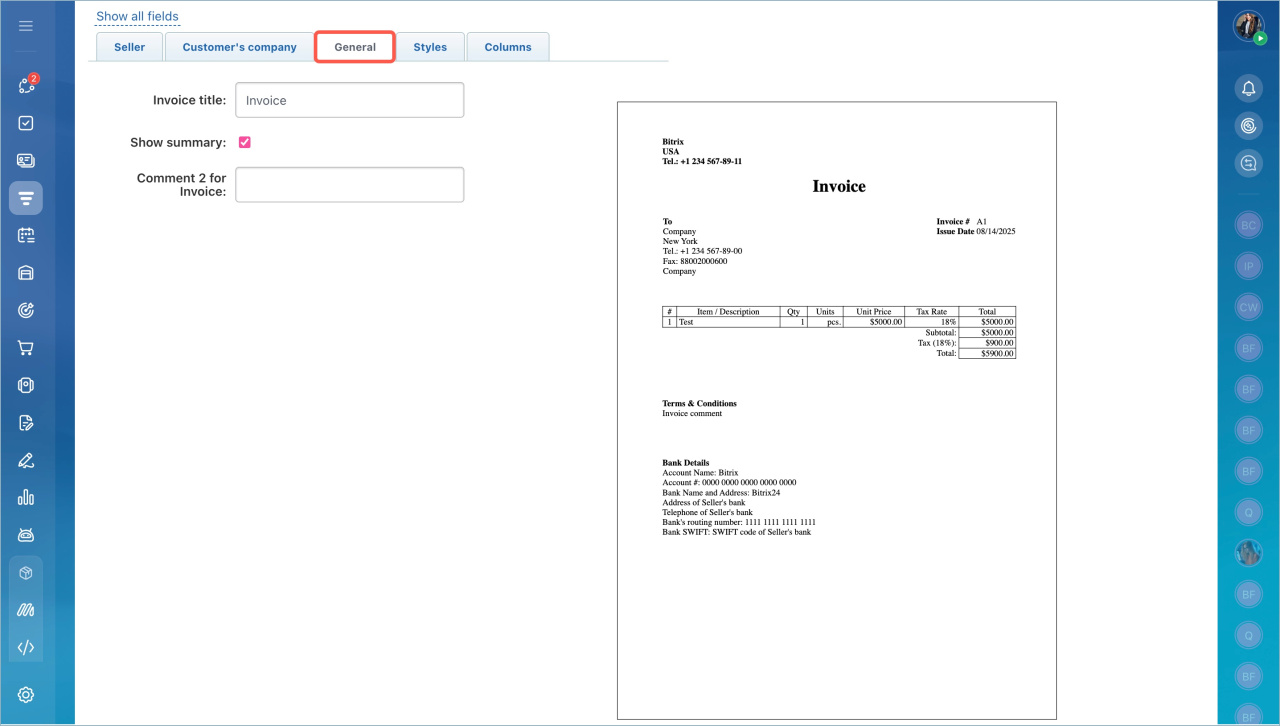Open the shopping cart icon in sidebar
The height and width of the screenshot is (726, 1280).
[x=26, y=348]
